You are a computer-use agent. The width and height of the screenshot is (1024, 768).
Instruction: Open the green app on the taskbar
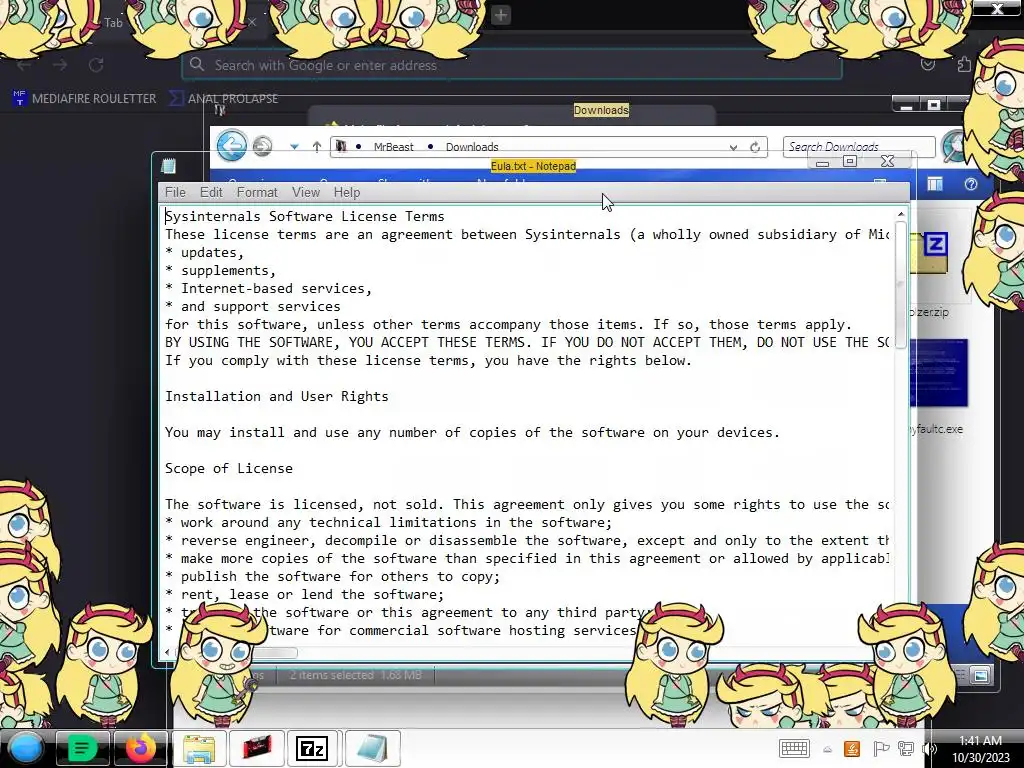click(x=82, y=748)
